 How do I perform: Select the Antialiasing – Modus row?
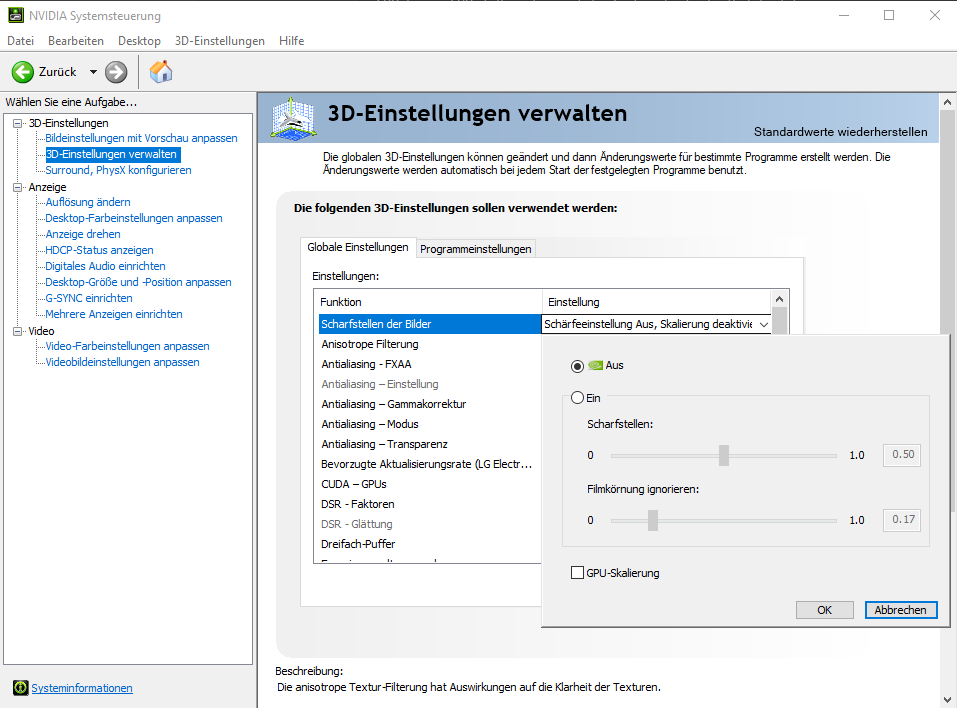point(430,424)
